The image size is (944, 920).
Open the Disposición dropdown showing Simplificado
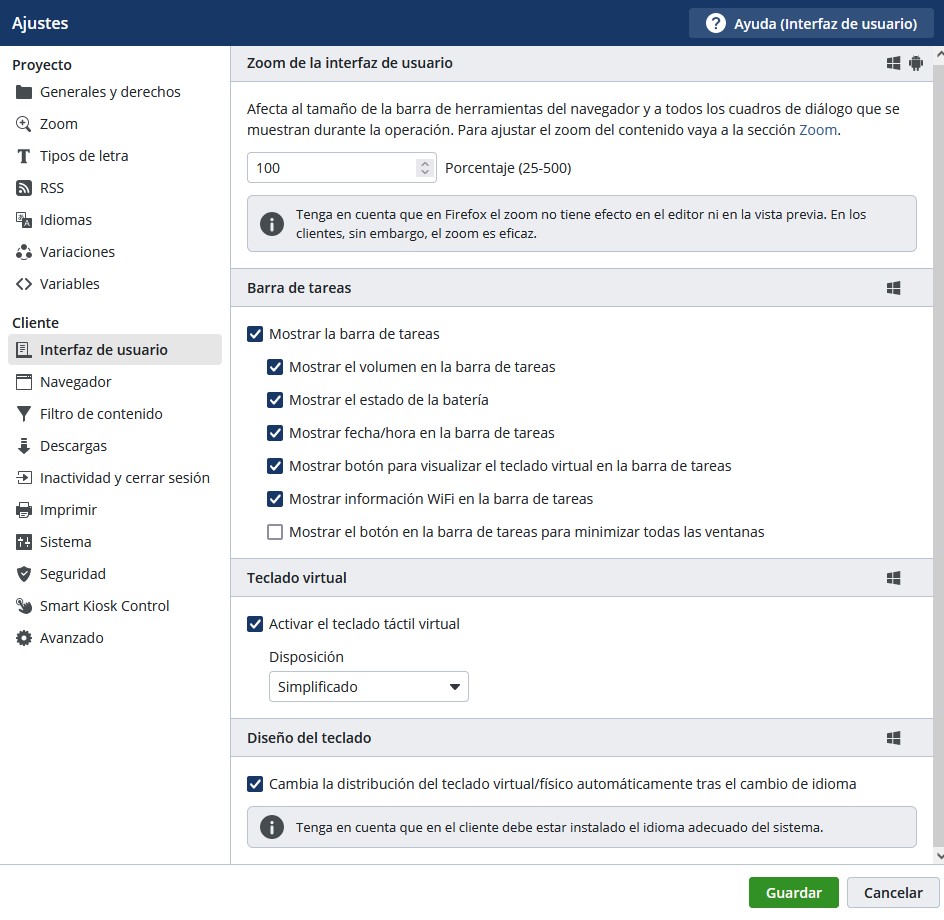tap(368, 687)
